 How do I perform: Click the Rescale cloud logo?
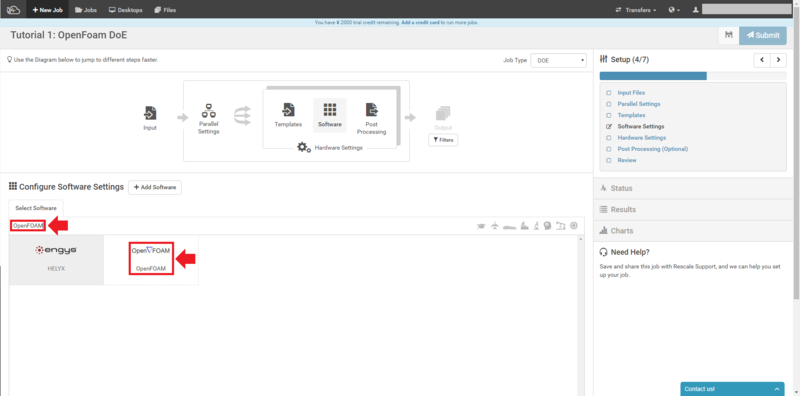(x=13, y=9)
